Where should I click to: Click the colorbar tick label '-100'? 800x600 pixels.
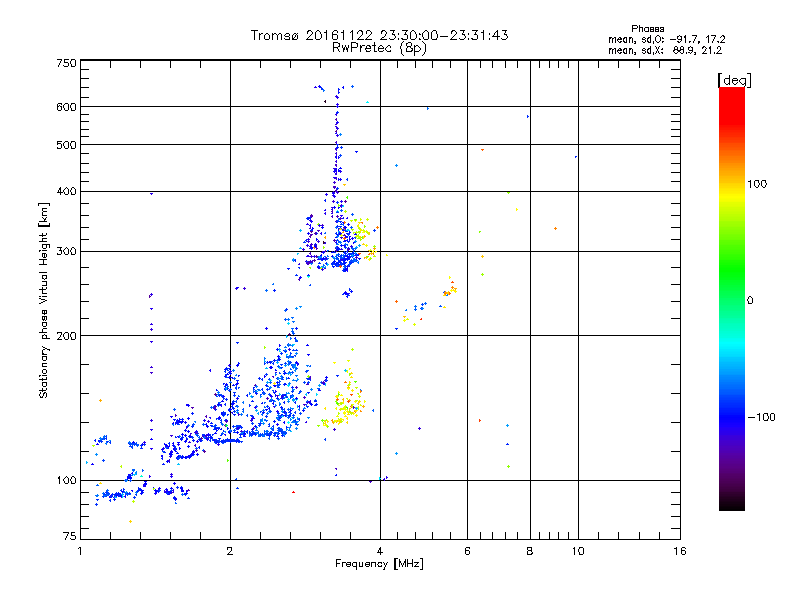pyautogui.click(x=761, y=417)
